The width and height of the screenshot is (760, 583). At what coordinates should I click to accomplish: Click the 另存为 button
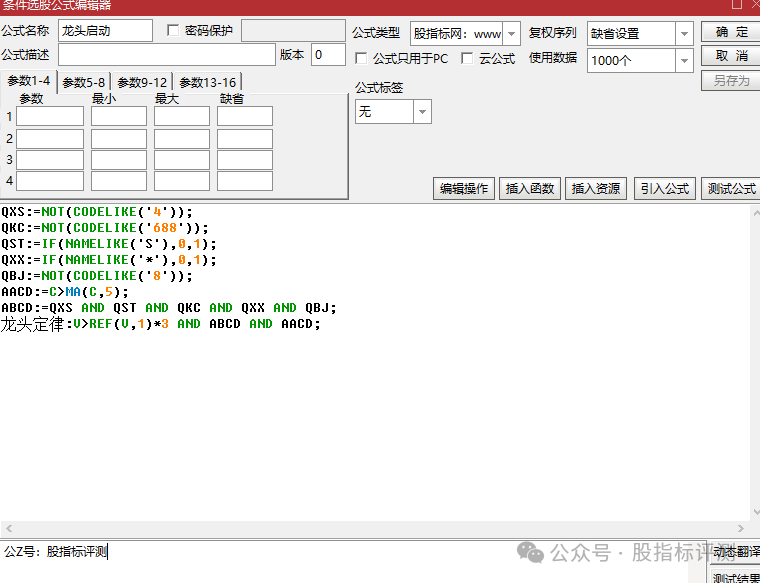(x=731, y=80)
